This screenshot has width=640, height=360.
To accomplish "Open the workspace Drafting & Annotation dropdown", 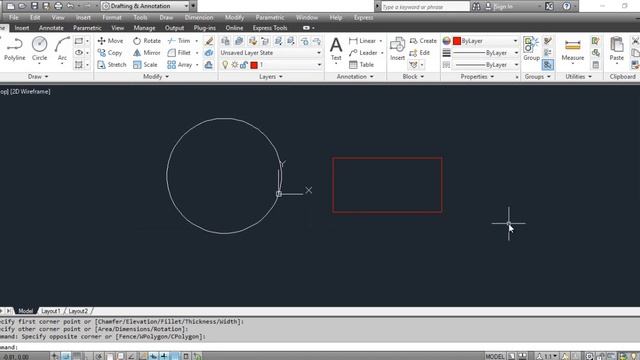I will tap(145, 6).
